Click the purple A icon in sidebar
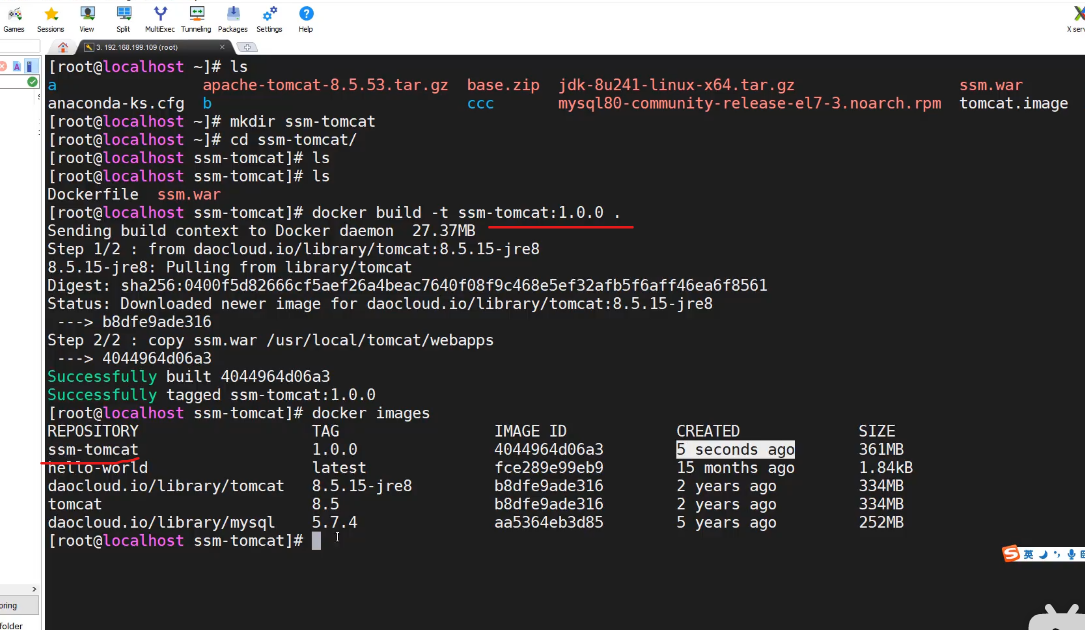Screen dimensions: 1085x630 17,66
